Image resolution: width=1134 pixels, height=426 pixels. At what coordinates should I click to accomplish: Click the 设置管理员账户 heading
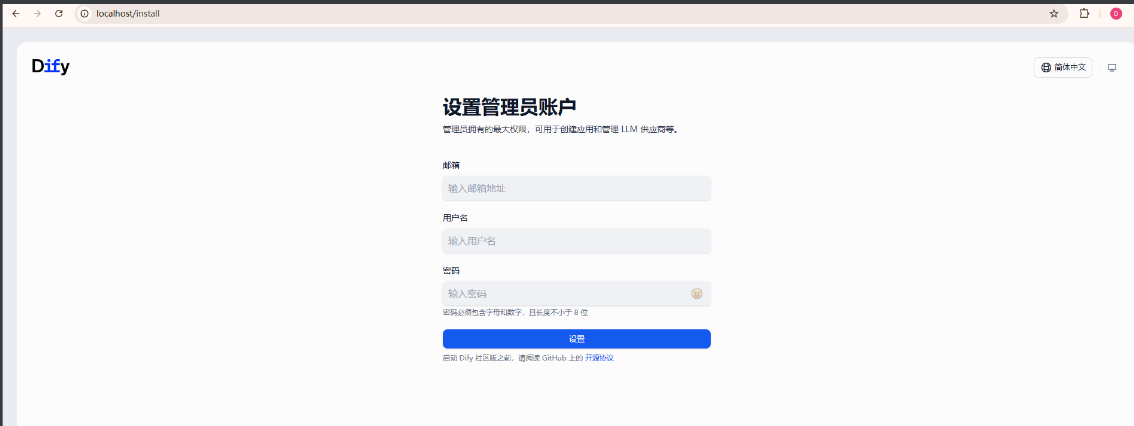(509, 107)
